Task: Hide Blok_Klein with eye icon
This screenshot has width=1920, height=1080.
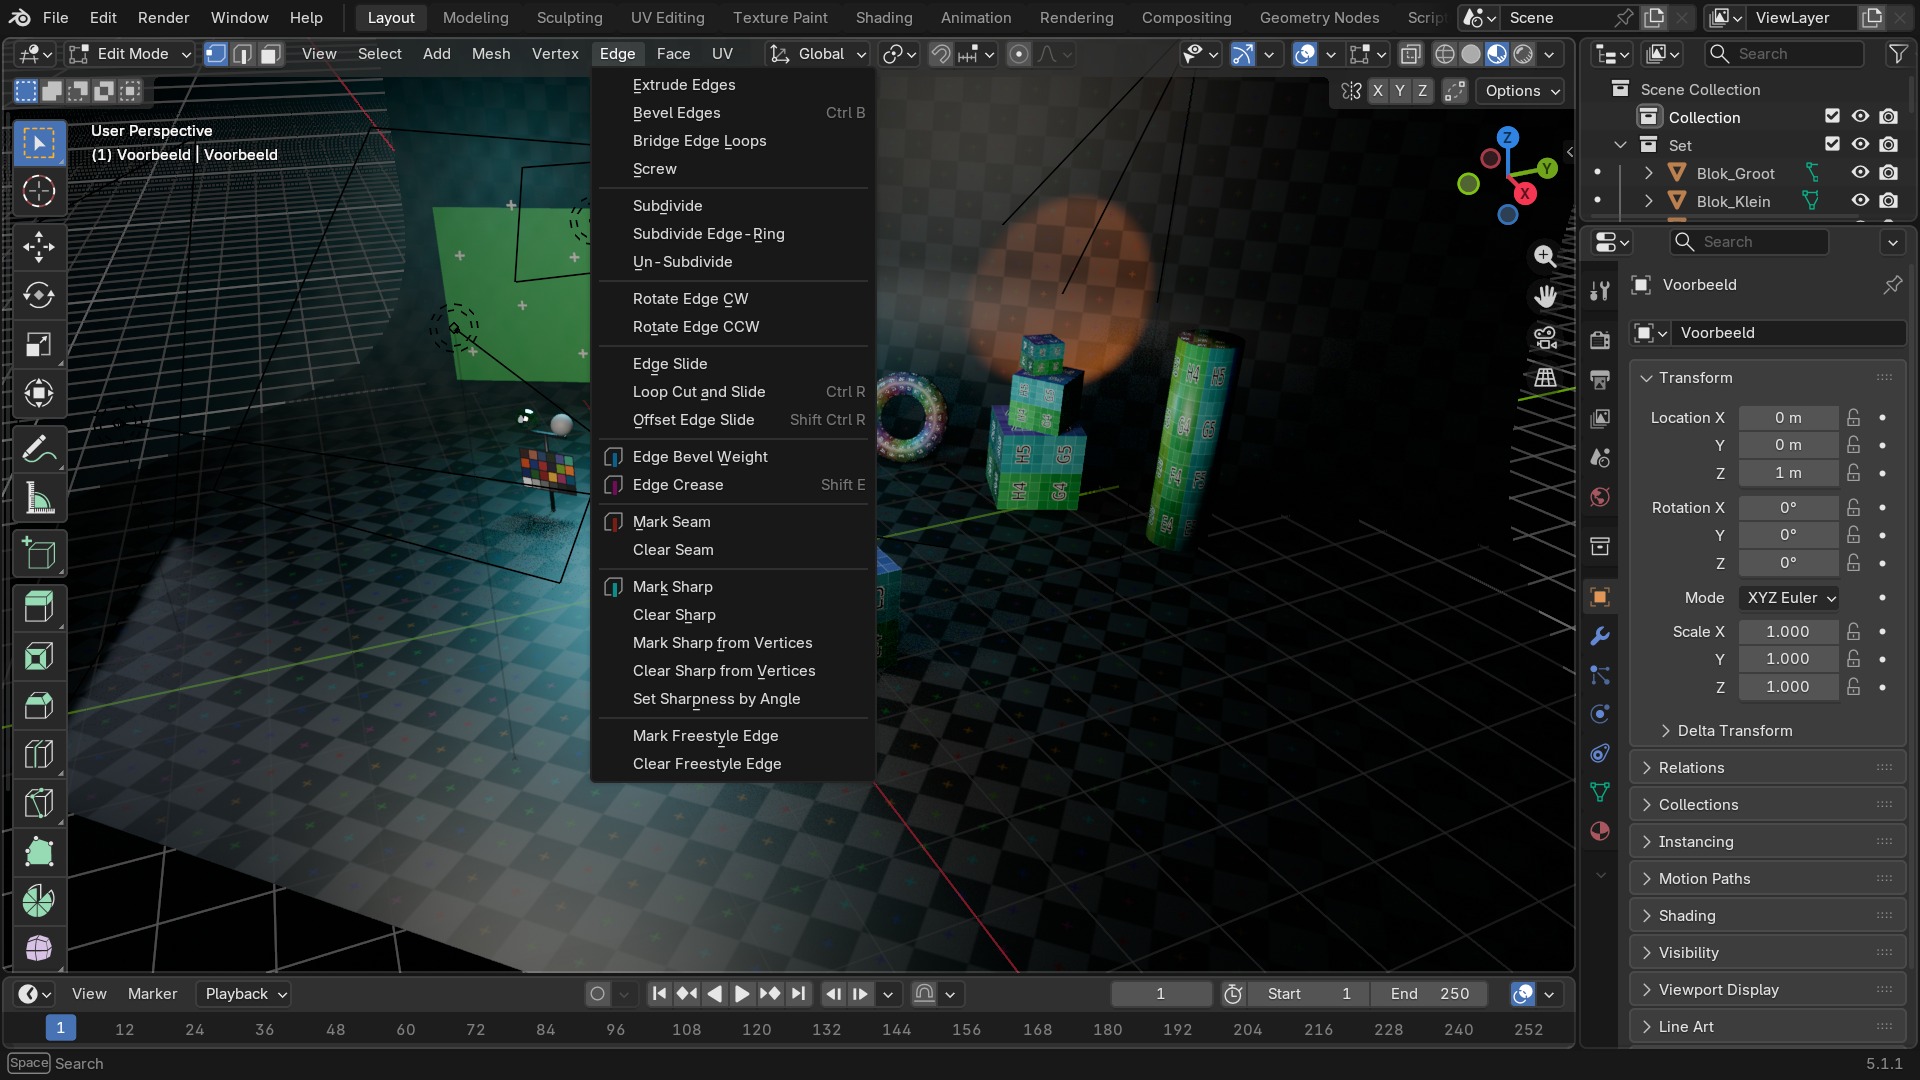Action: pyautogui.click(x=1860, y=201)
